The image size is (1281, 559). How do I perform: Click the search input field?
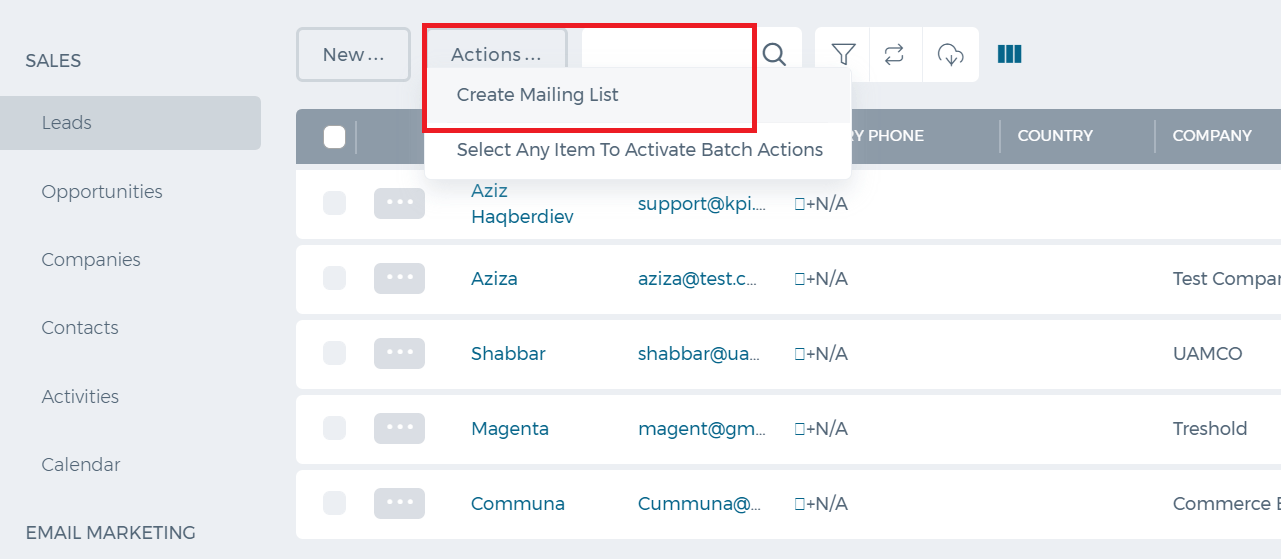(667, 54)
